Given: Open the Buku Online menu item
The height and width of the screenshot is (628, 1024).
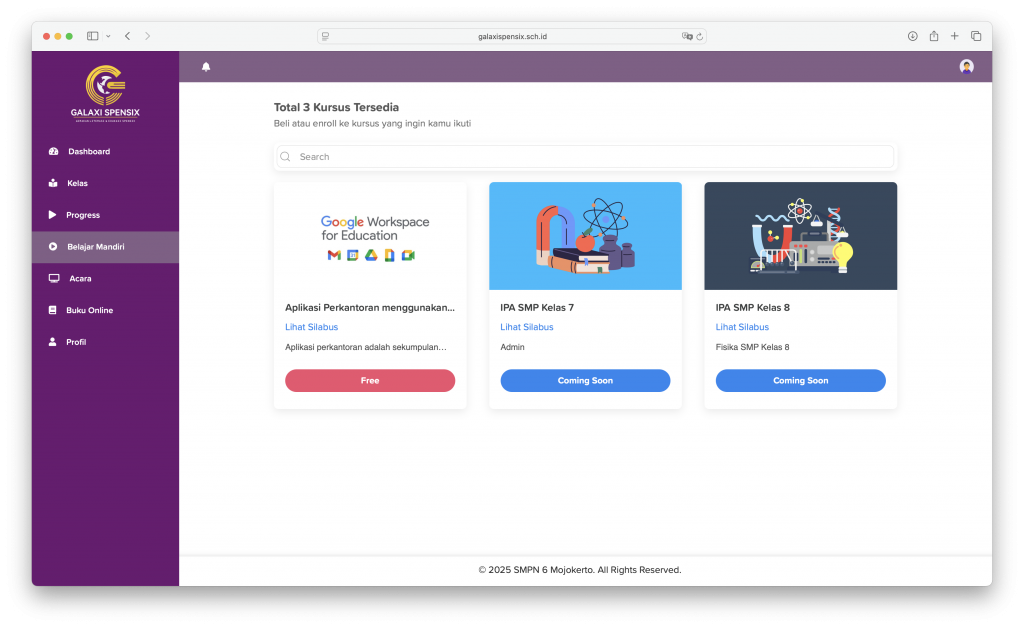Looking at the screenshot, I should pos(105,310).
